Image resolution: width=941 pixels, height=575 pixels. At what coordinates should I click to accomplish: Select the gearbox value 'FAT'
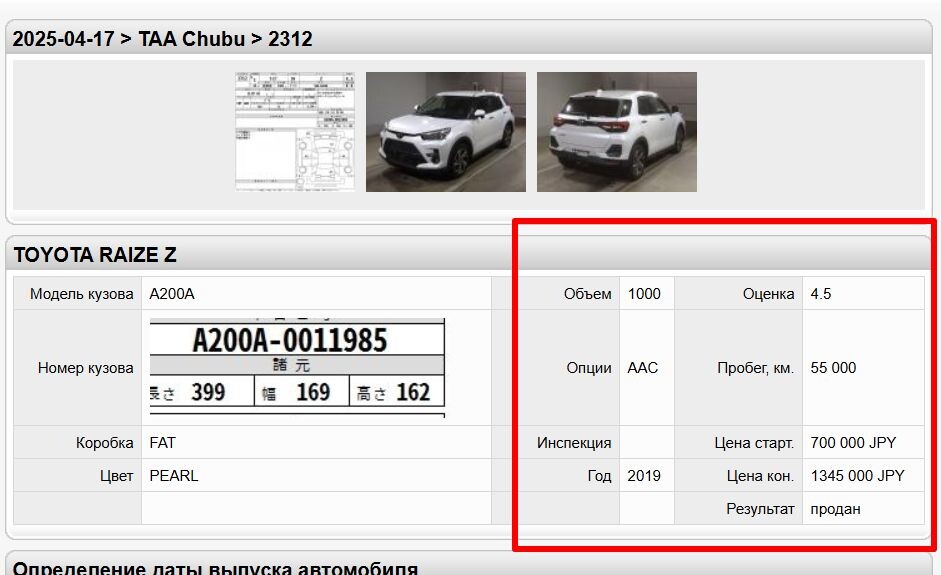click(x=163, y=443)
